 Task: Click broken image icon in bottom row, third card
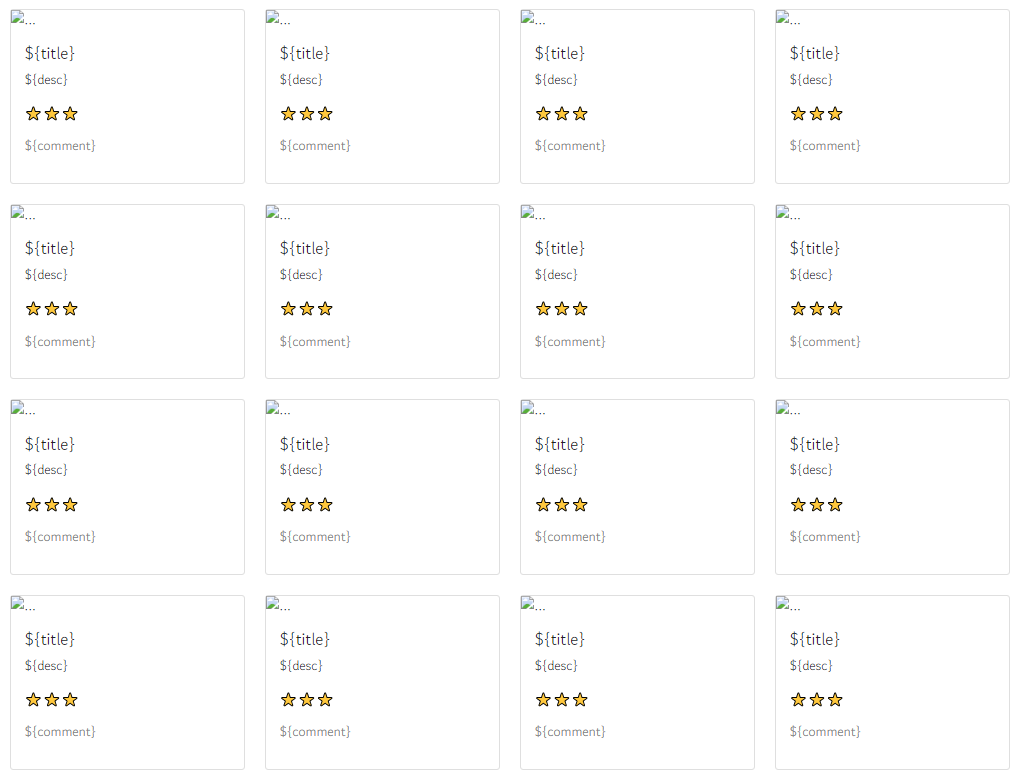(527, 603)
